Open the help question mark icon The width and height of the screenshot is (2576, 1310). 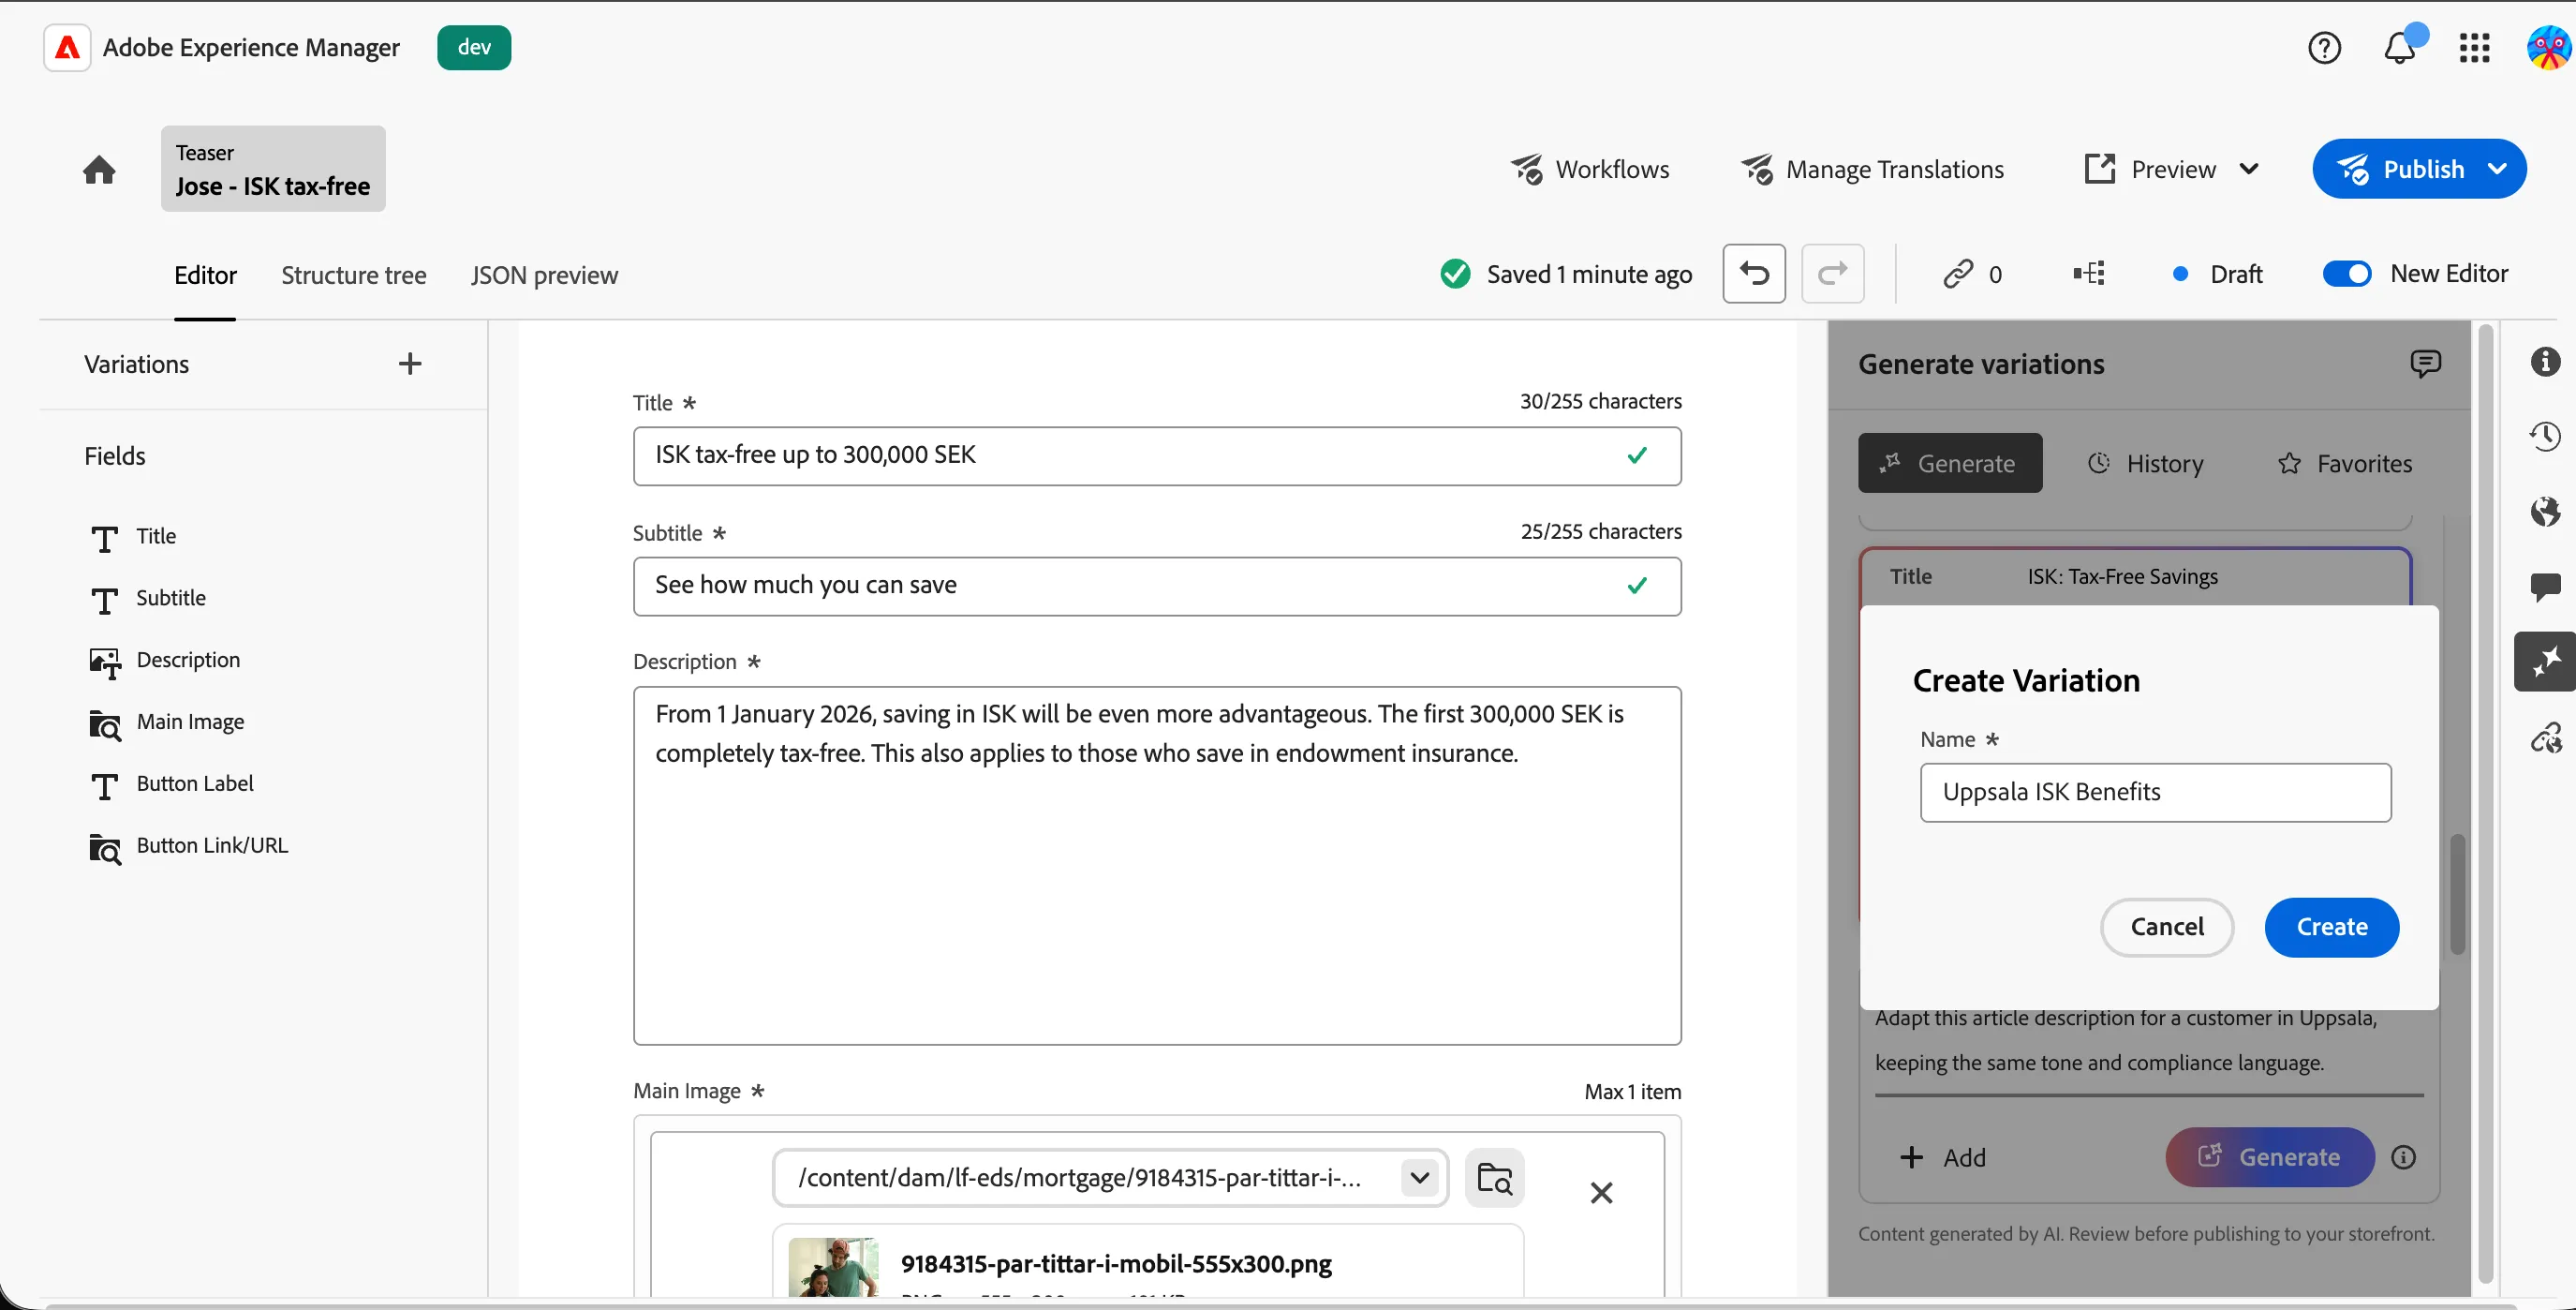click(x=2324, y=47)
